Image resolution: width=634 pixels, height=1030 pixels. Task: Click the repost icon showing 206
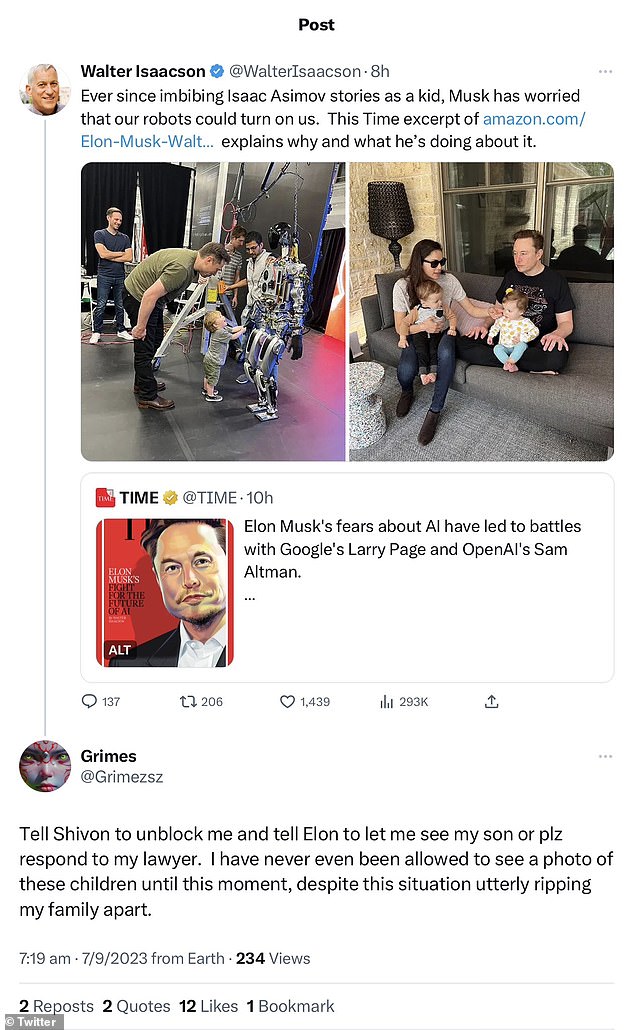[186, 702]
